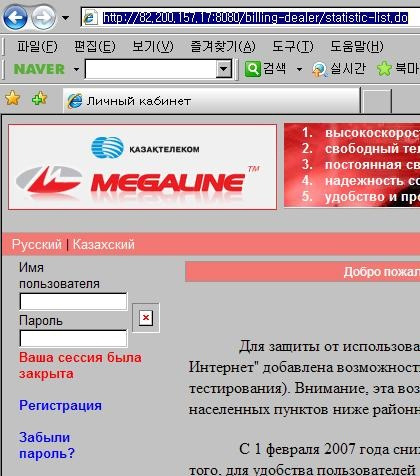420x476 pixels.
Task: Open the 보기(V) menu
Action: (153, 47)
